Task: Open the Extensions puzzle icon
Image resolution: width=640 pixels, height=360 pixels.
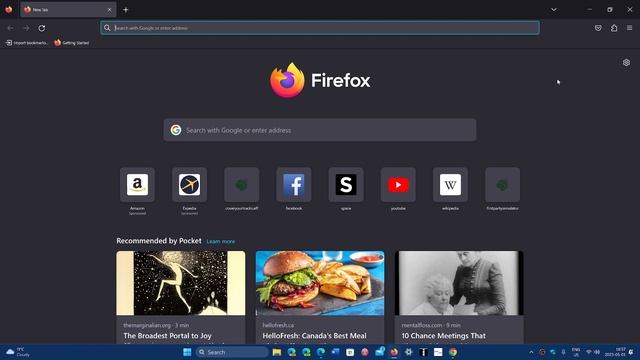Action: pos(614,28)
